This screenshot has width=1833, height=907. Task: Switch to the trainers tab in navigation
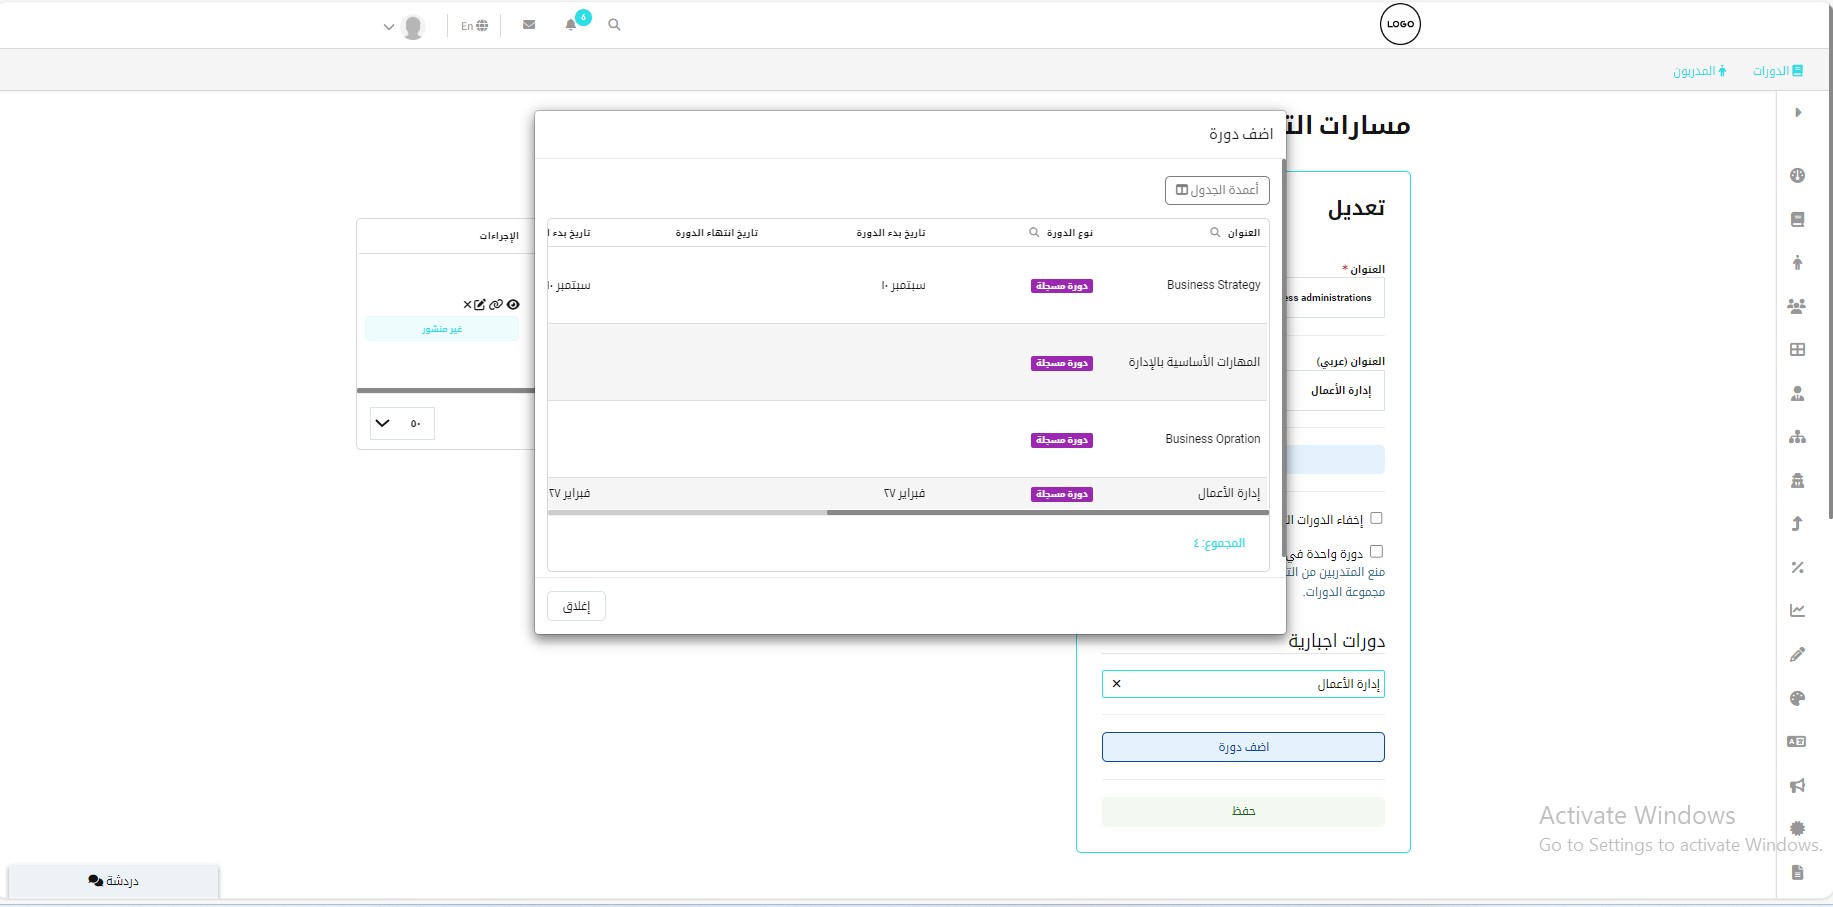click(1699, 71)
